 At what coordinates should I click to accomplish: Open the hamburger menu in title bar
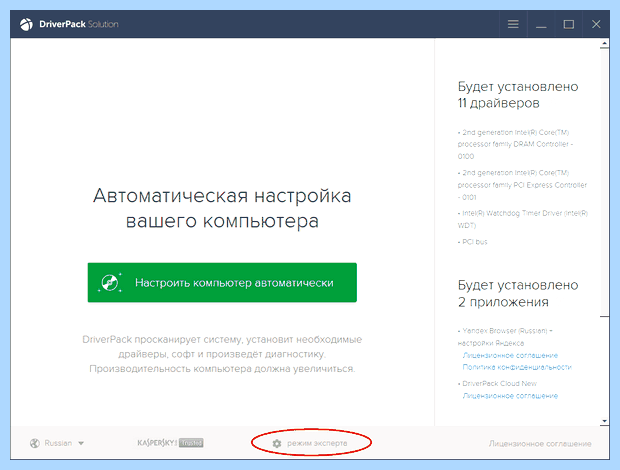point(513,24)
